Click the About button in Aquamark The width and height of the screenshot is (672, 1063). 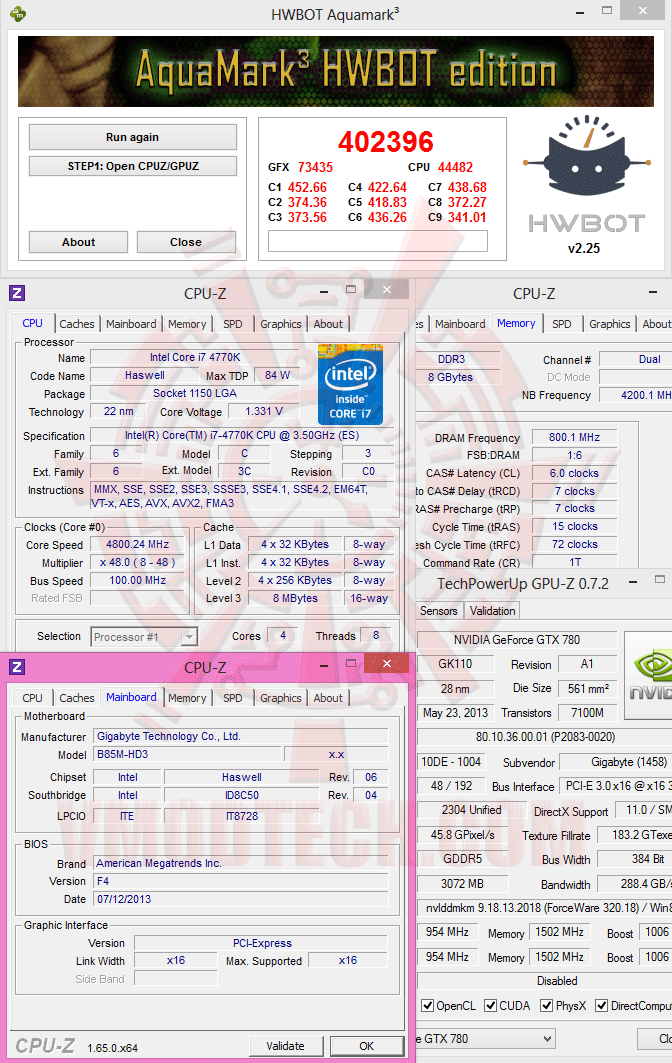coord(78,242)
